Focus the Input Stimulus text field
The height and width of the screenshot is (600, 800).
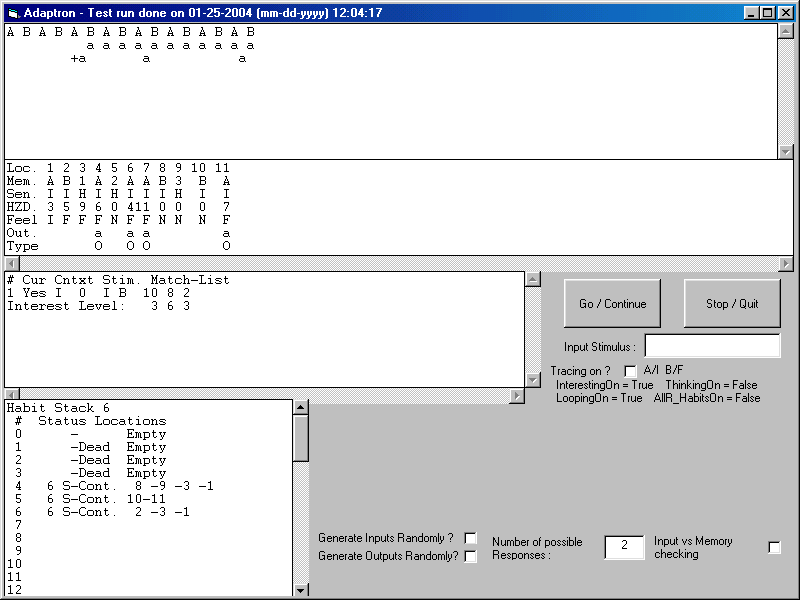pyautogui.click(x=712, y=346)
